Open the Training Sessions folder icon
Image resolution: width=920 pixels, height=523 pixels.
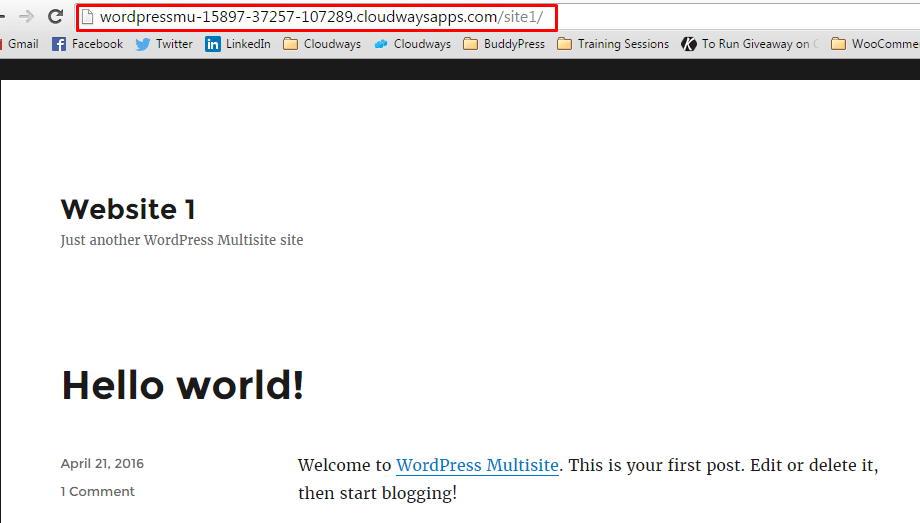coord(564,44)
